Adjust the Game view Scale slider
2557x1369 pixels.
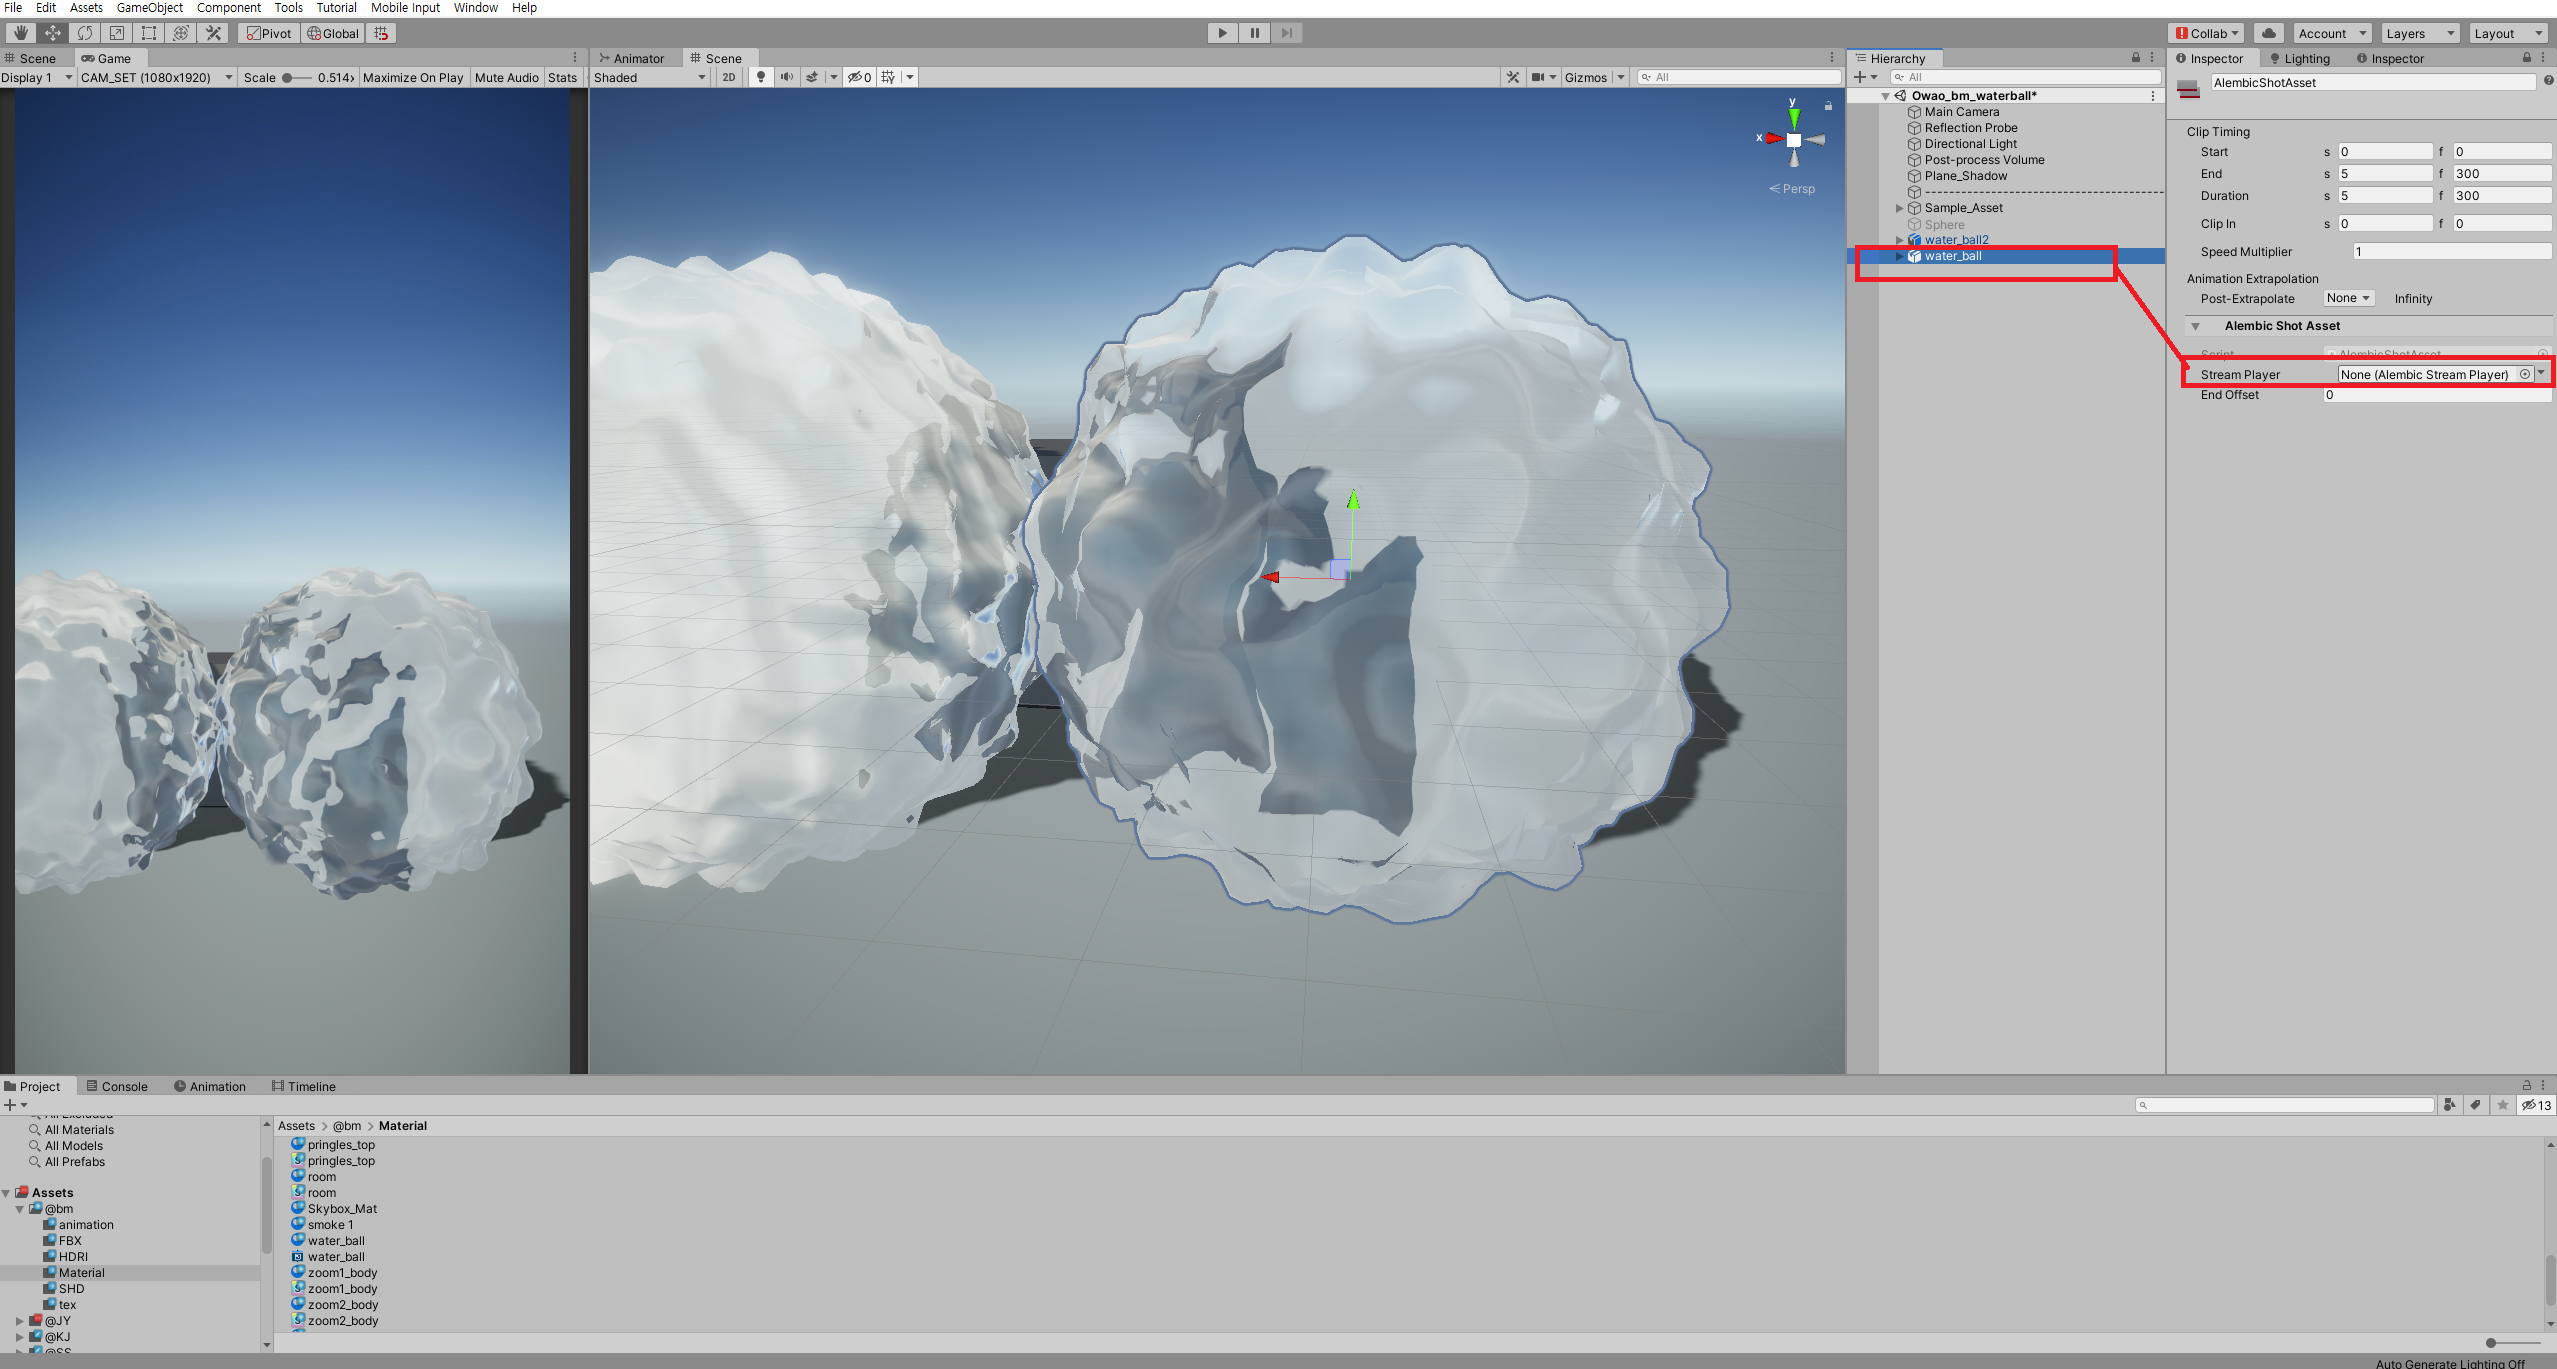tap(288, 77)
